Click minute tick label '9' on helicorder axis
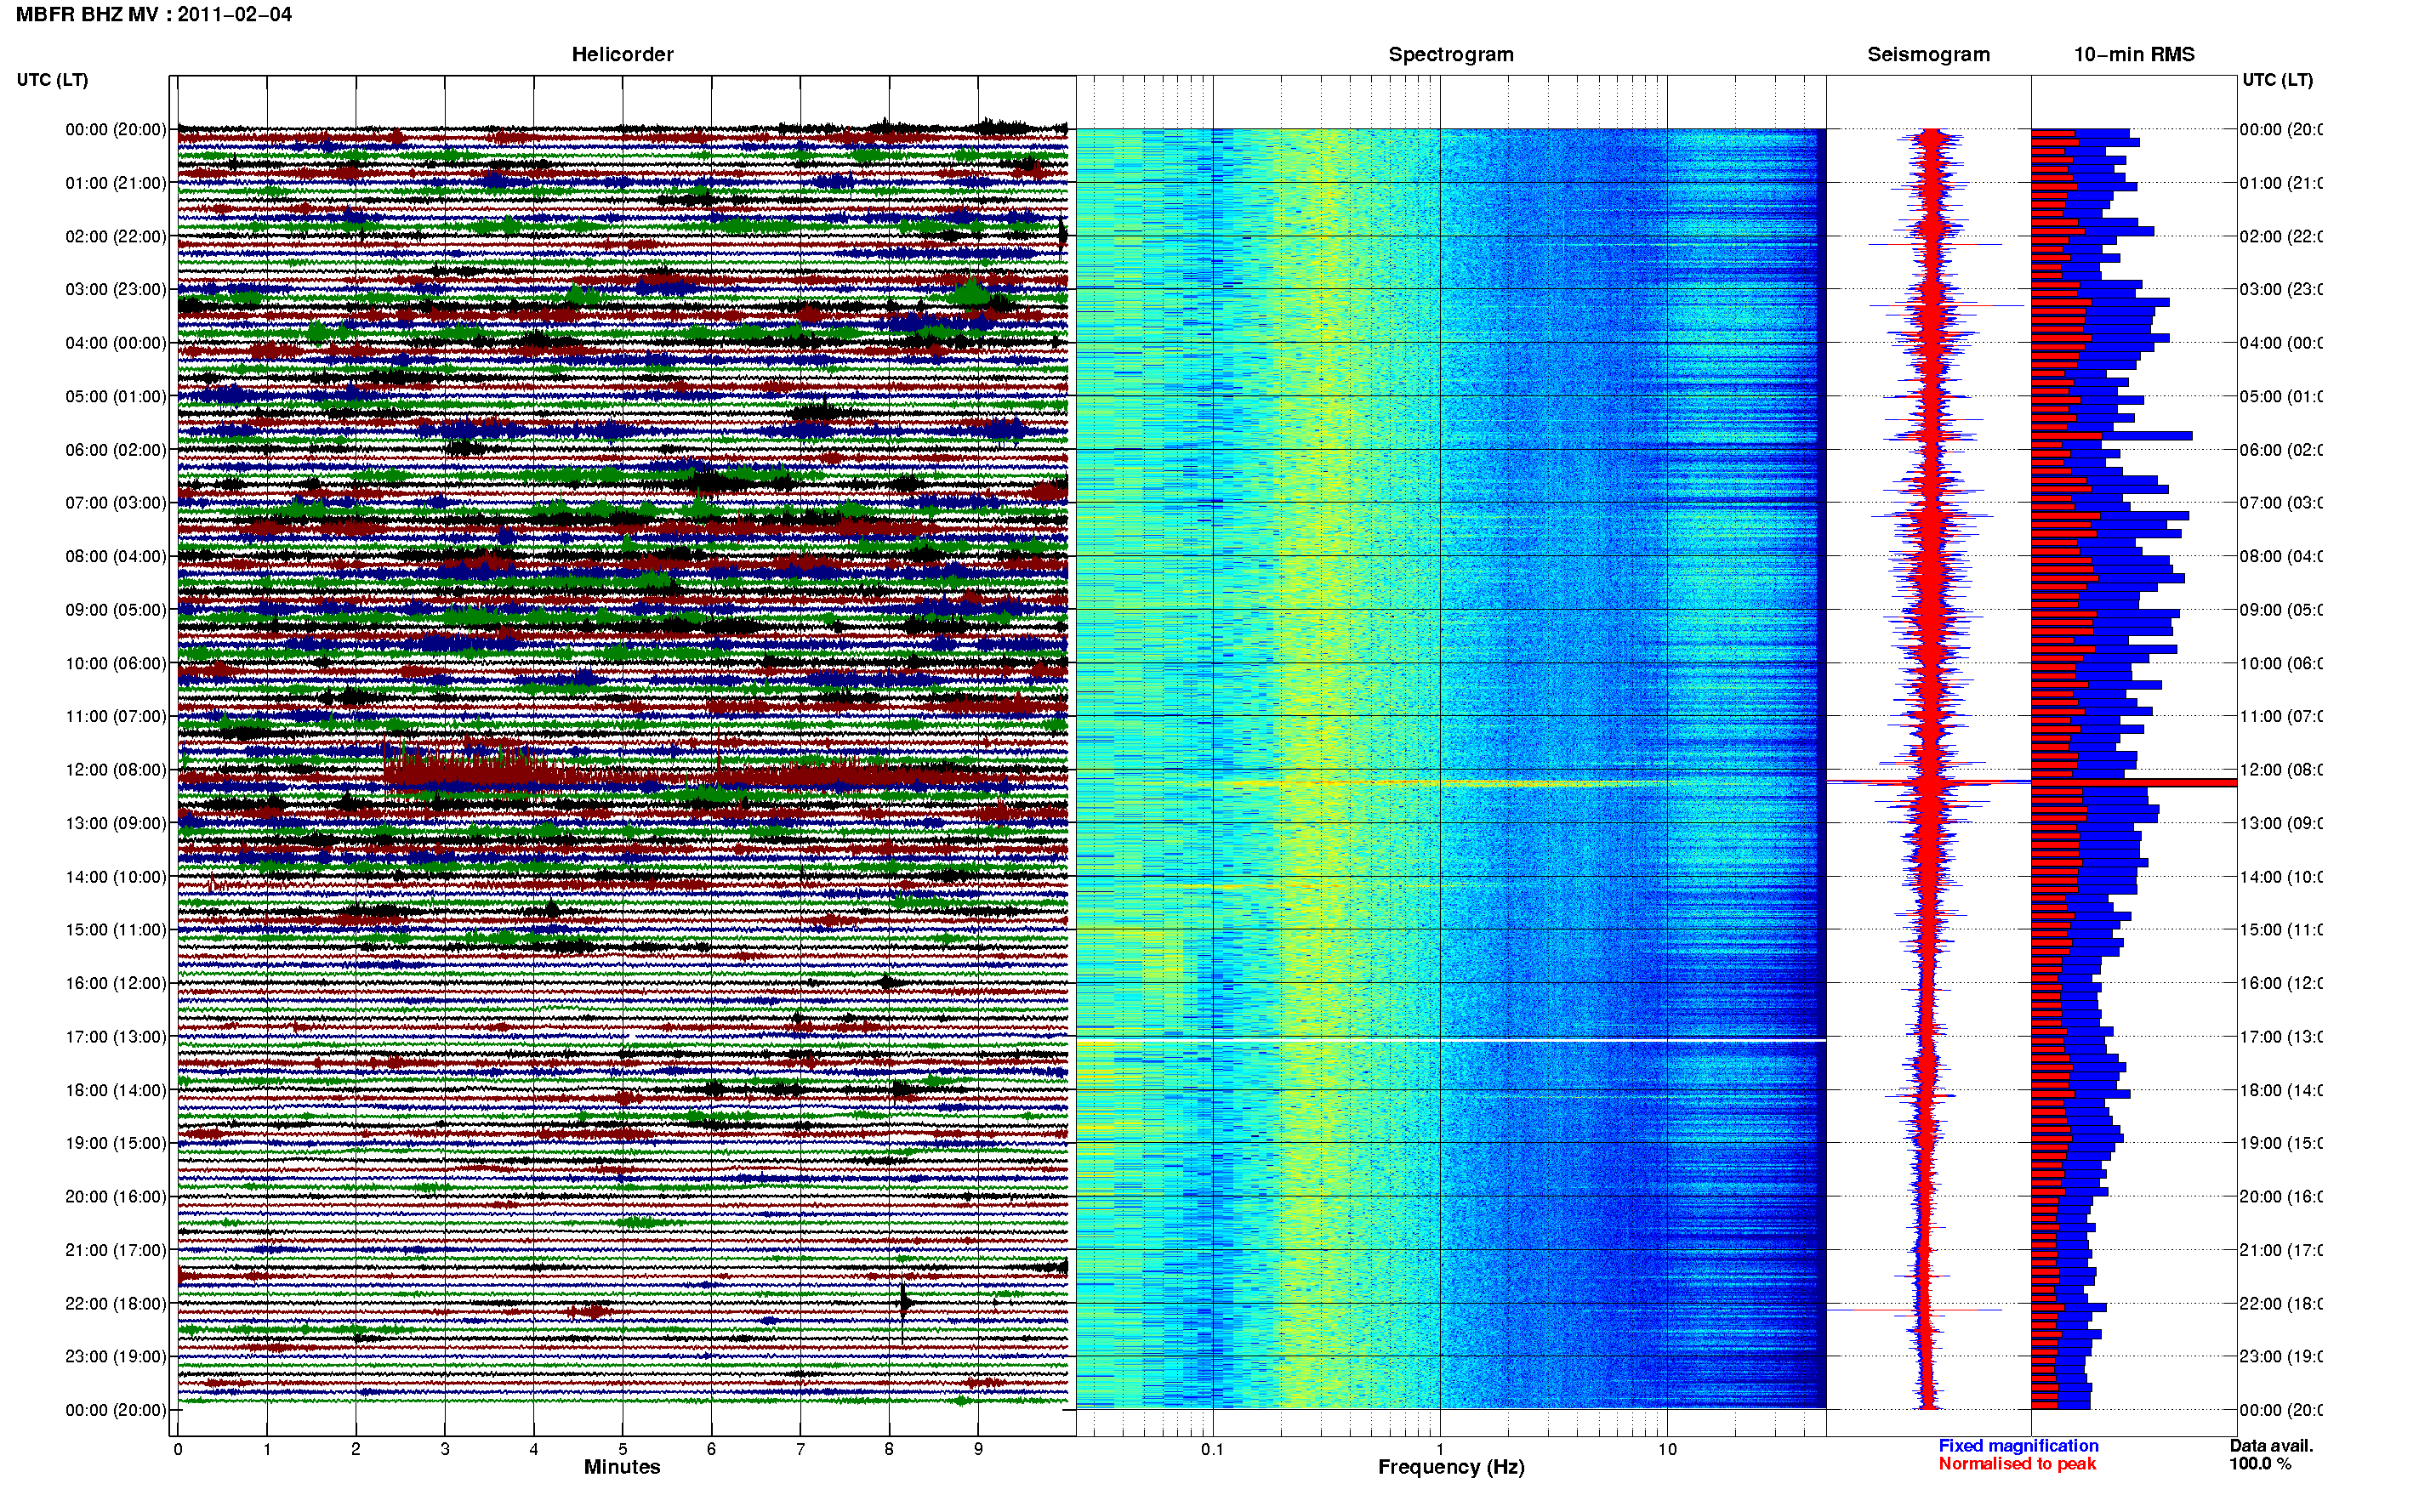The image size is (2419, 1512). 978,1449
